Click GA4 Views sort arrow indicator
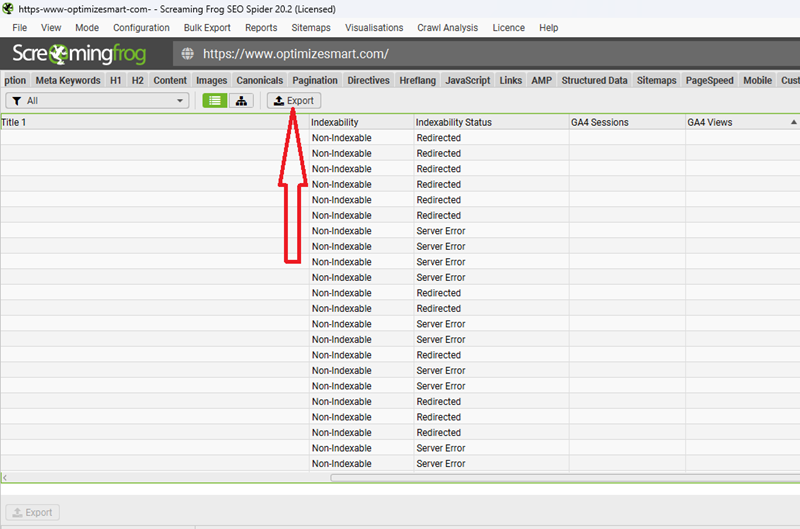The image size is (800, 529). point(793,122)
